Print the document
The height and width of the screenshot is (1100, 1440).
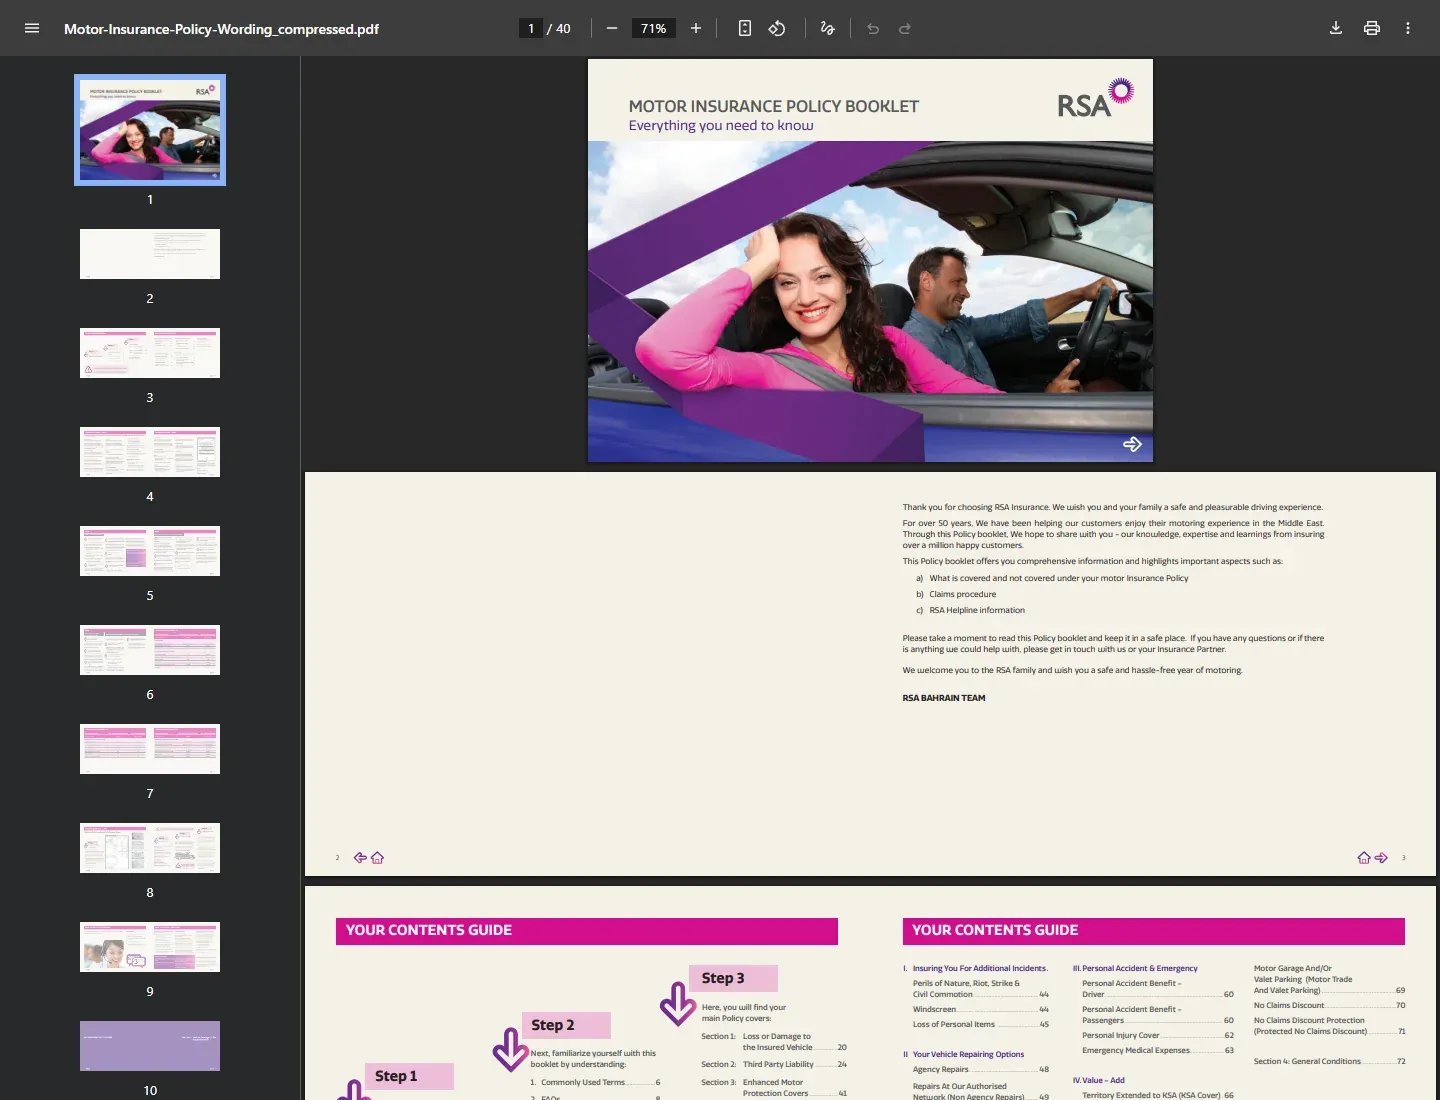coord(1372,28)
